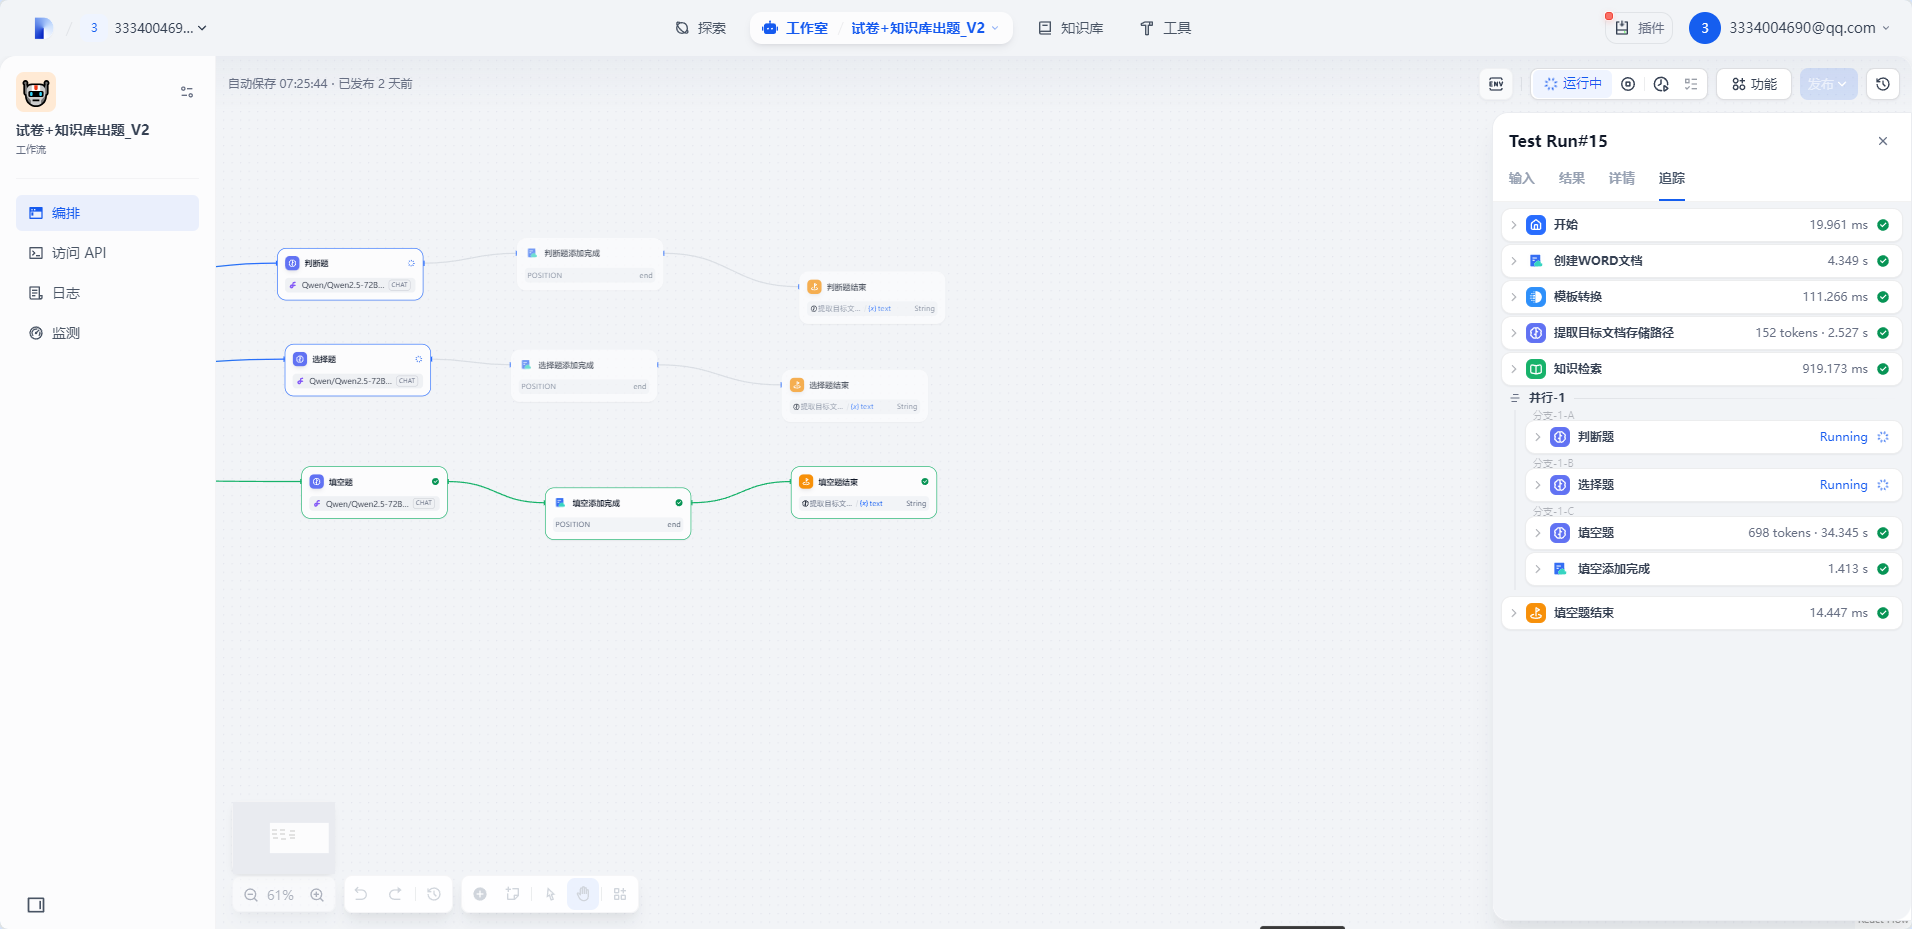1912x929 pixels.
Task: Toggle the left sidebar collapse icon
Action: point(36,905)
